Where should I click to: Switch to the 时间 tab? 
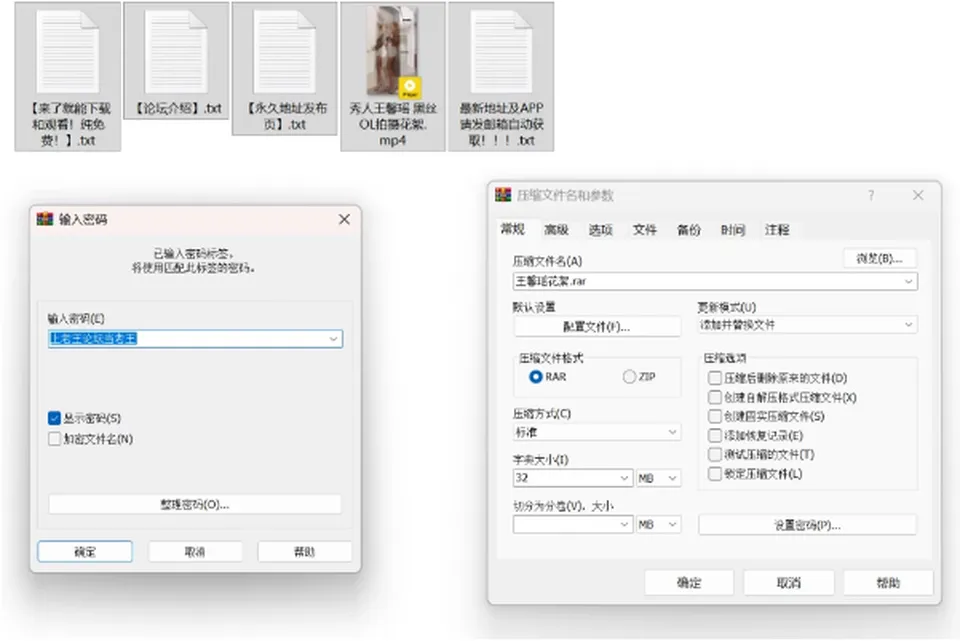click(733, 230)
